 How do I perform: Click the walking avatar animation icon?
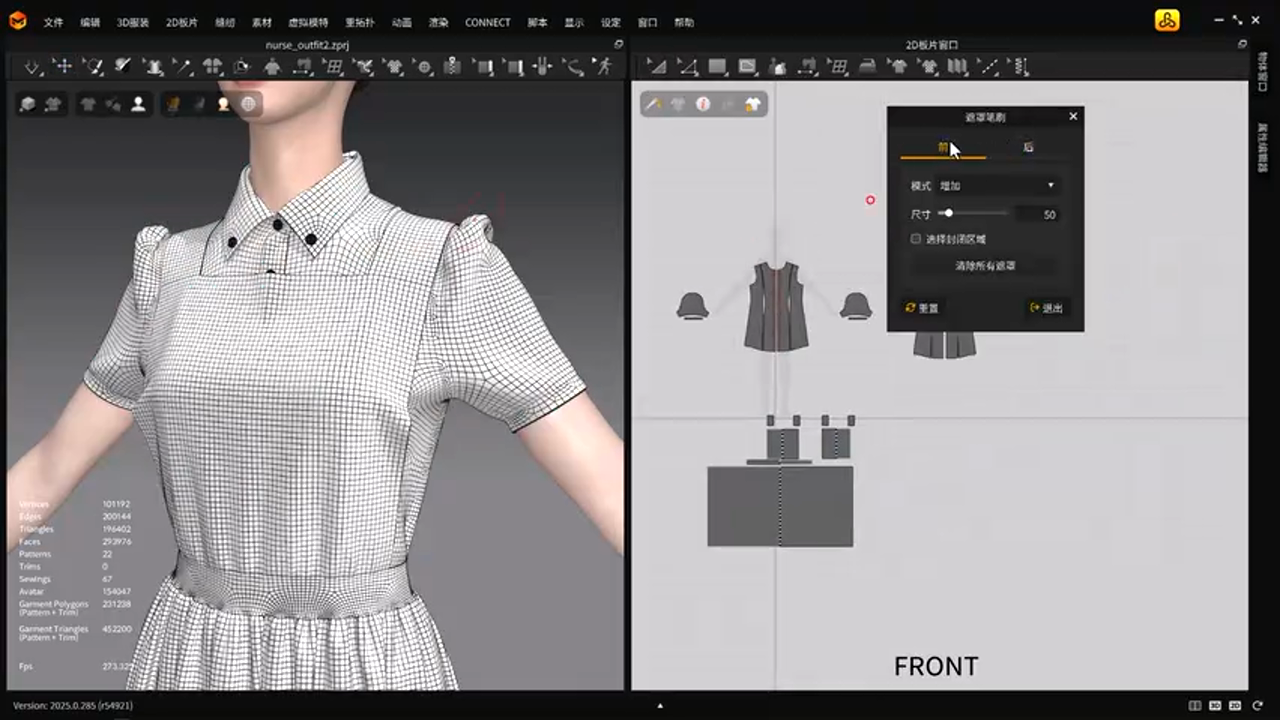[x=603, y=67]
